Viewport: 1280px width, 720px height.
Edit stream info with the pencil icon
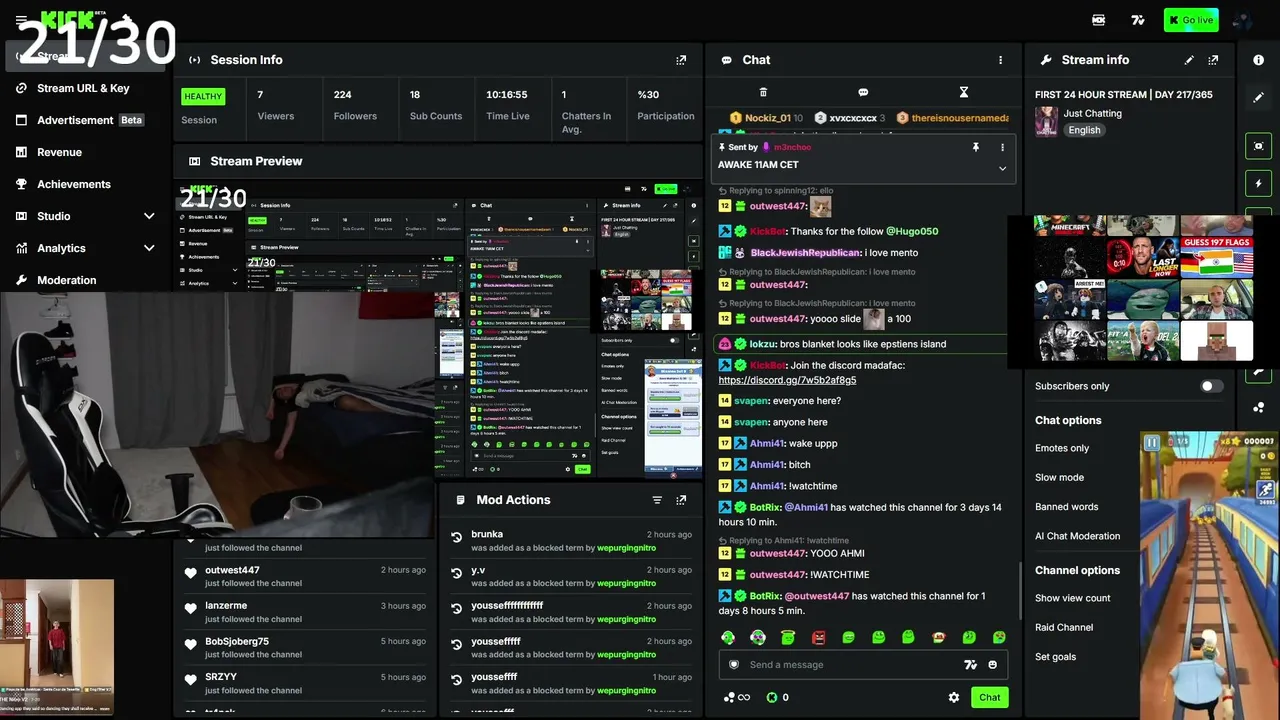pos(1189,60)
